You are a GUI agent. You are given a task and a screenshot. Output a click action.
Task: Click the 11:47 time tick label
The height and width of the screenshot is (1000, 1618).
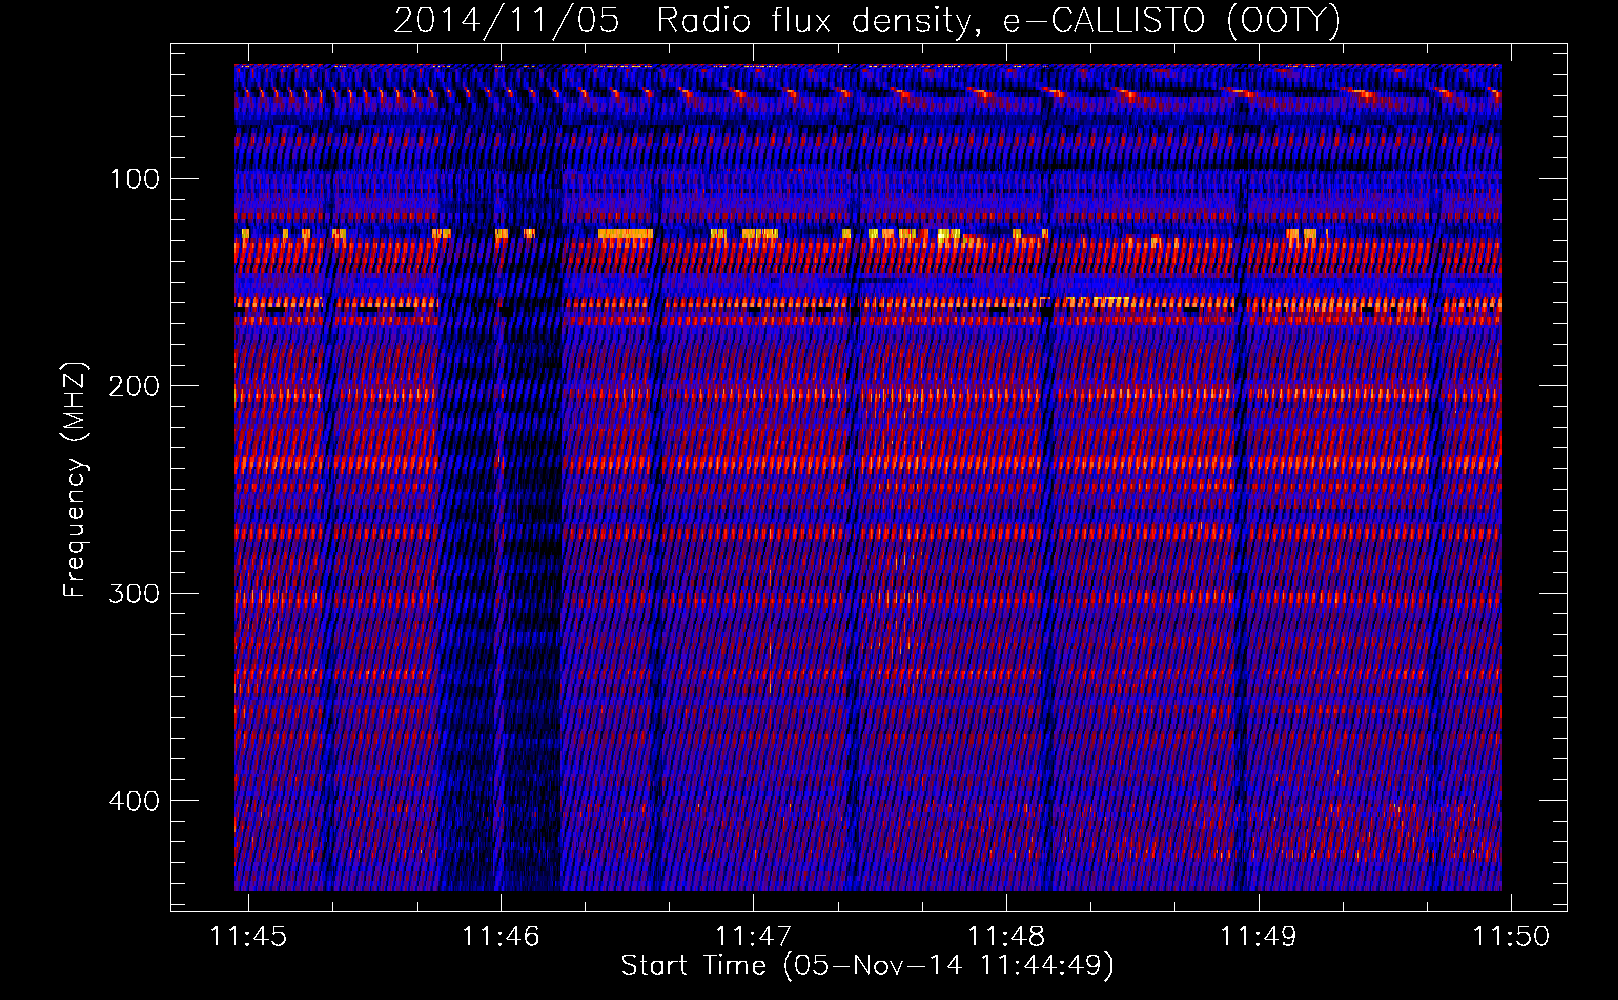753,936
